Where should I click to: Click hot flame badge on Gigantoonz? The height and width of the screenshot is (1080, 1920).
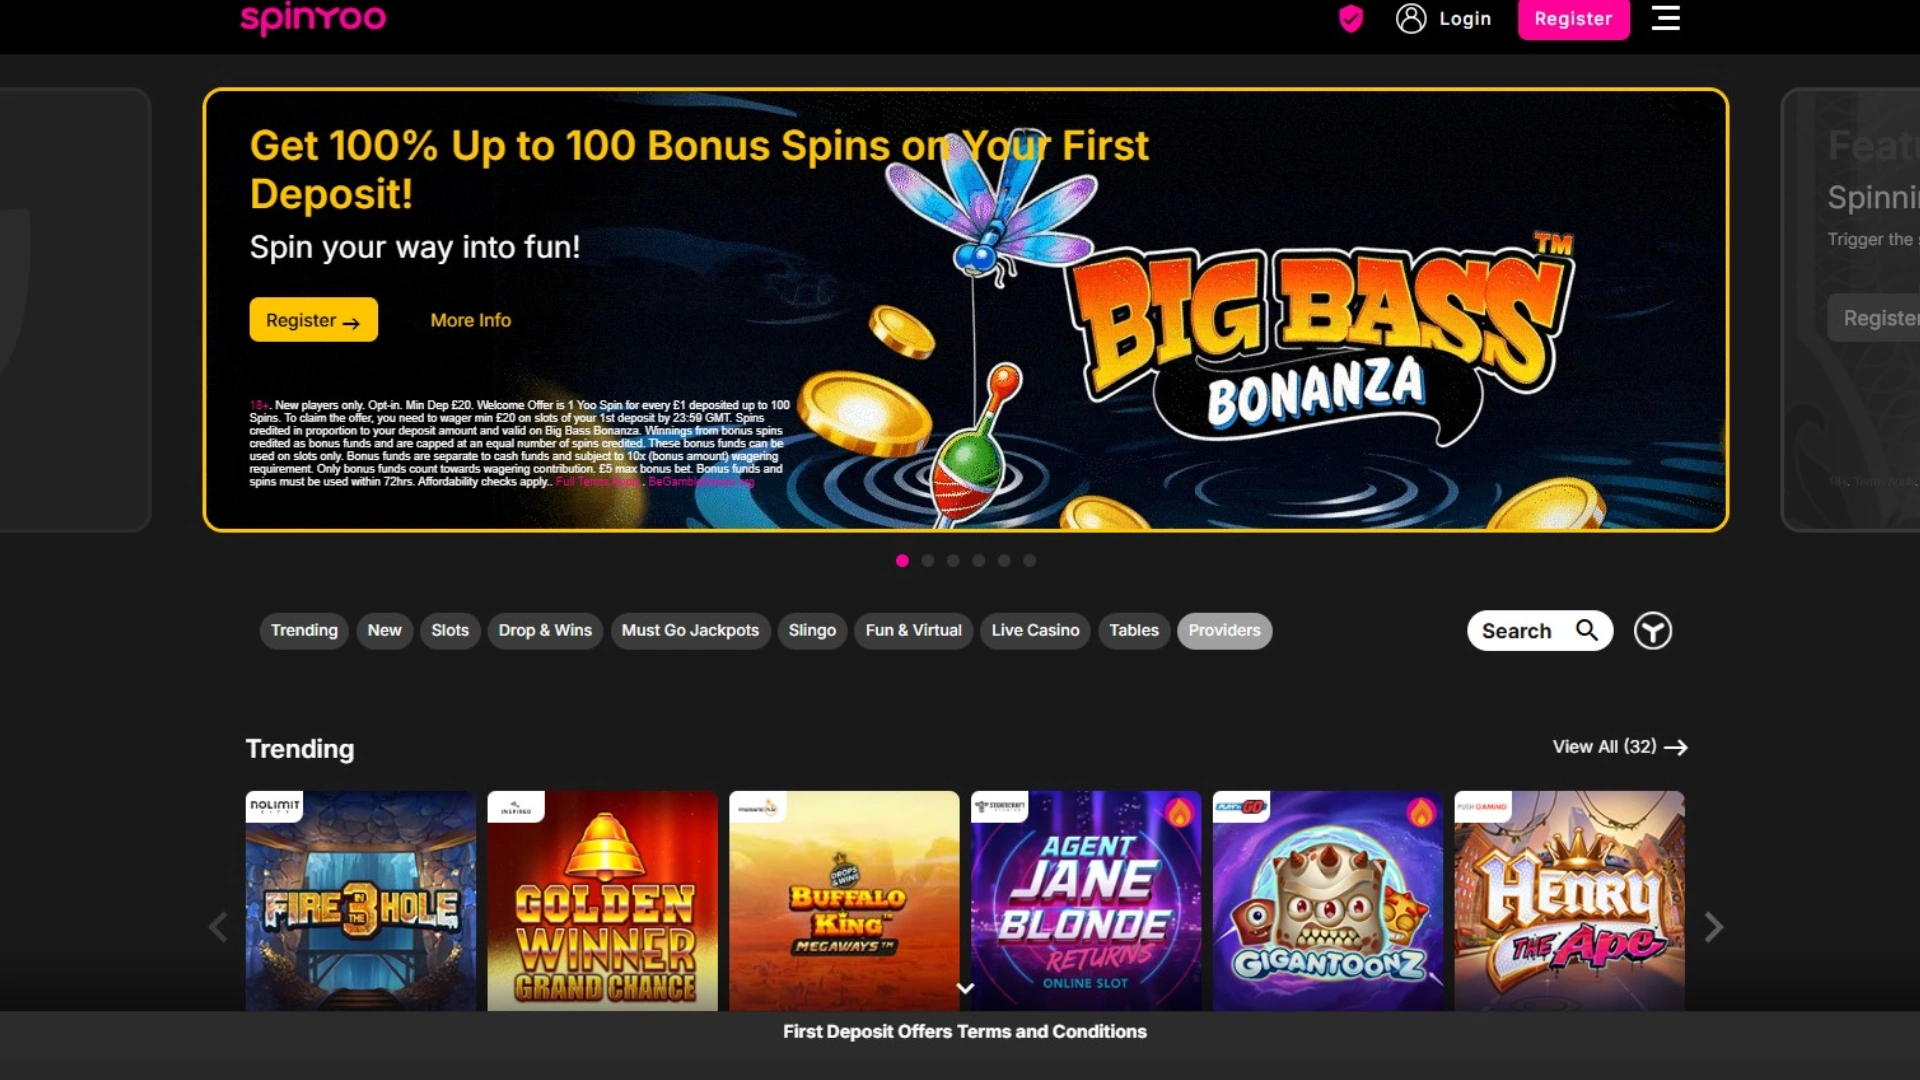tap(1421, 812)
